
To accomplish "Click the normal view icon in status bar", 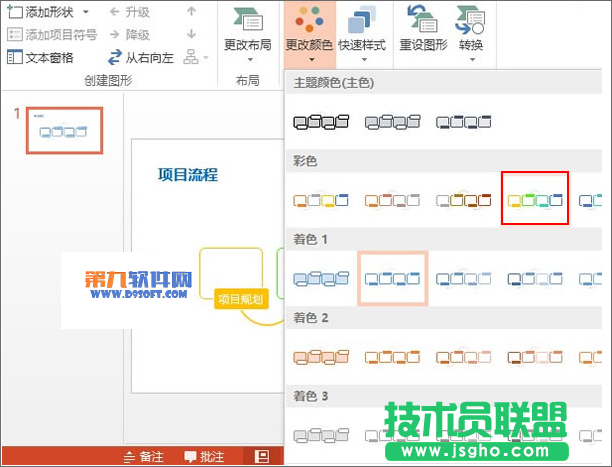I will [262, 456].
